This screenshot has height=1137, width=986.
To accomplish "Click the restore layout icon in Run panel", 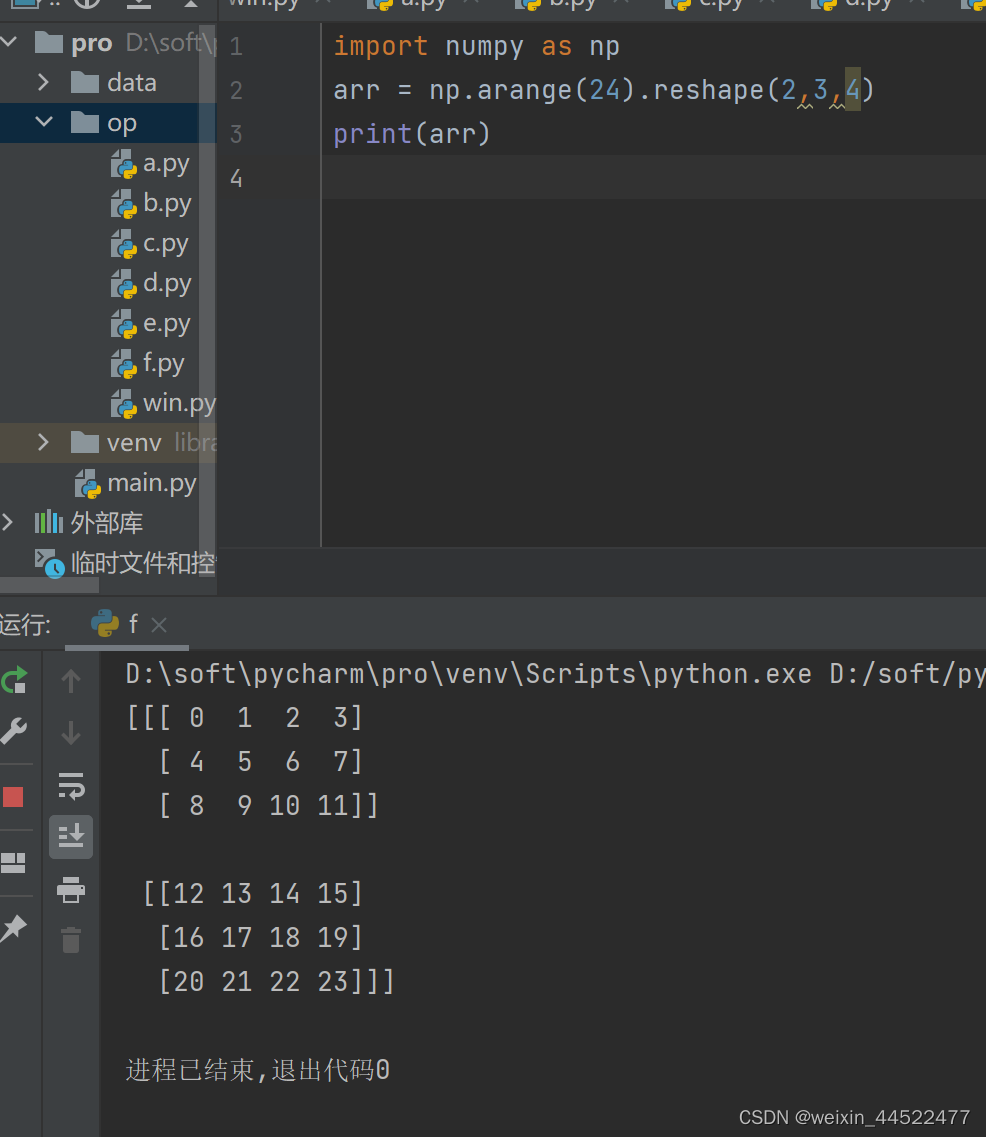I will (13, 863).
